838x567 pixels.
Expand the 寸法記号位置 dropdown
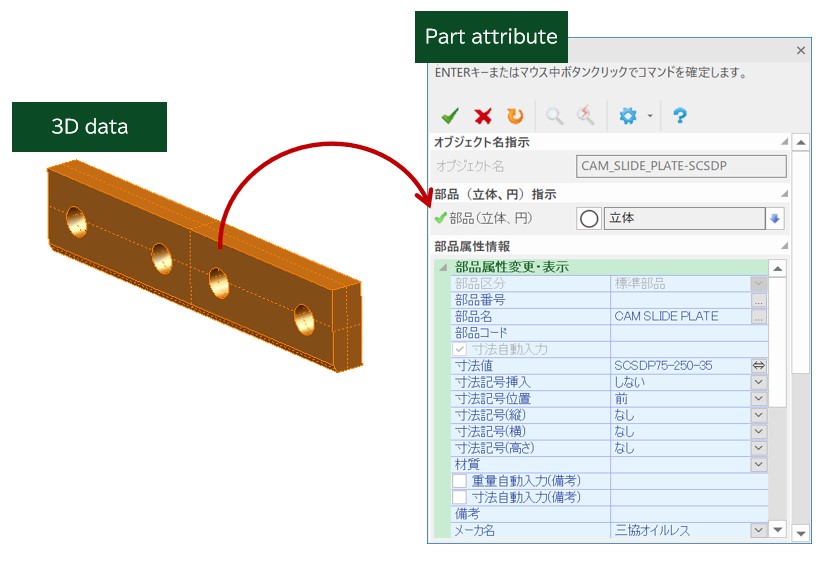tap(759, 398)
